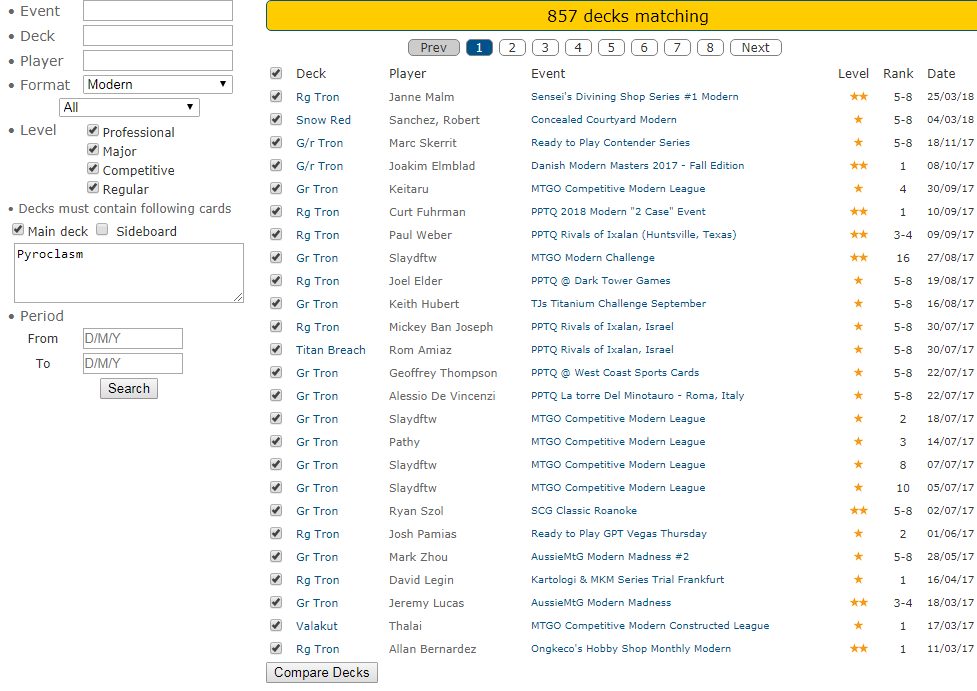Click star rating icon for Snow Red deck

pos(858,120)
